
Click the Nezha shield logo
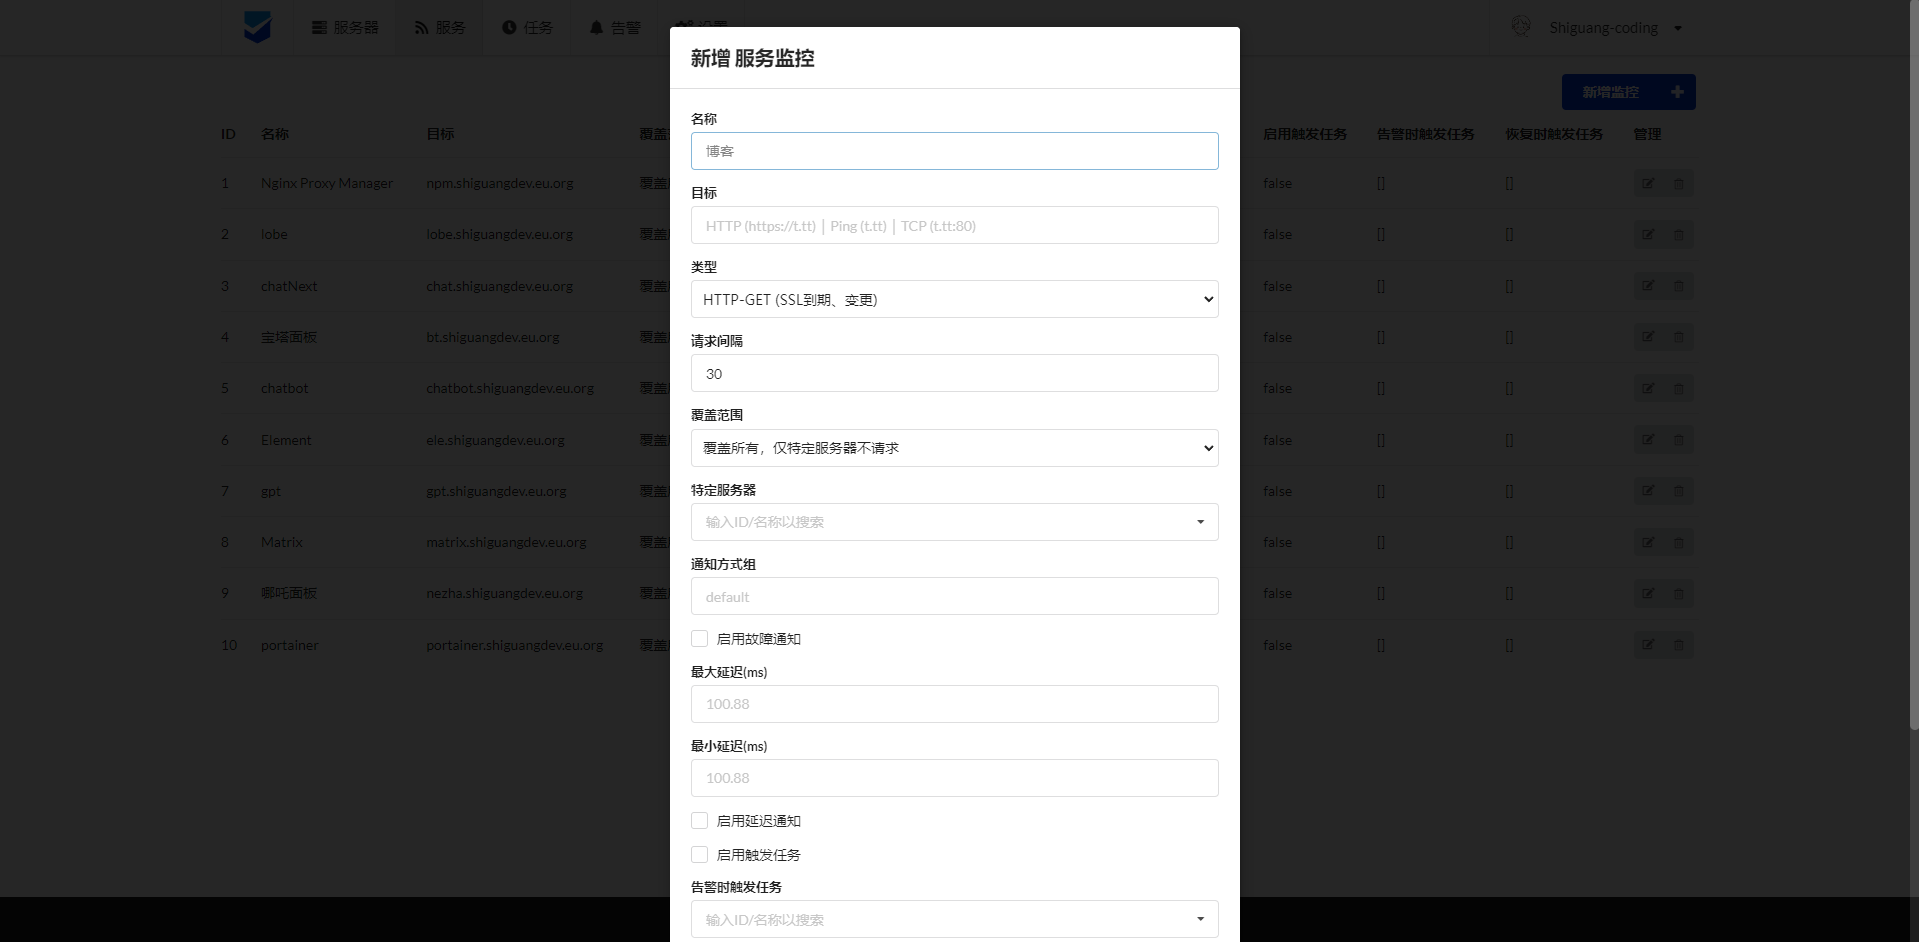pyautogui.click(x=257, y=27)
